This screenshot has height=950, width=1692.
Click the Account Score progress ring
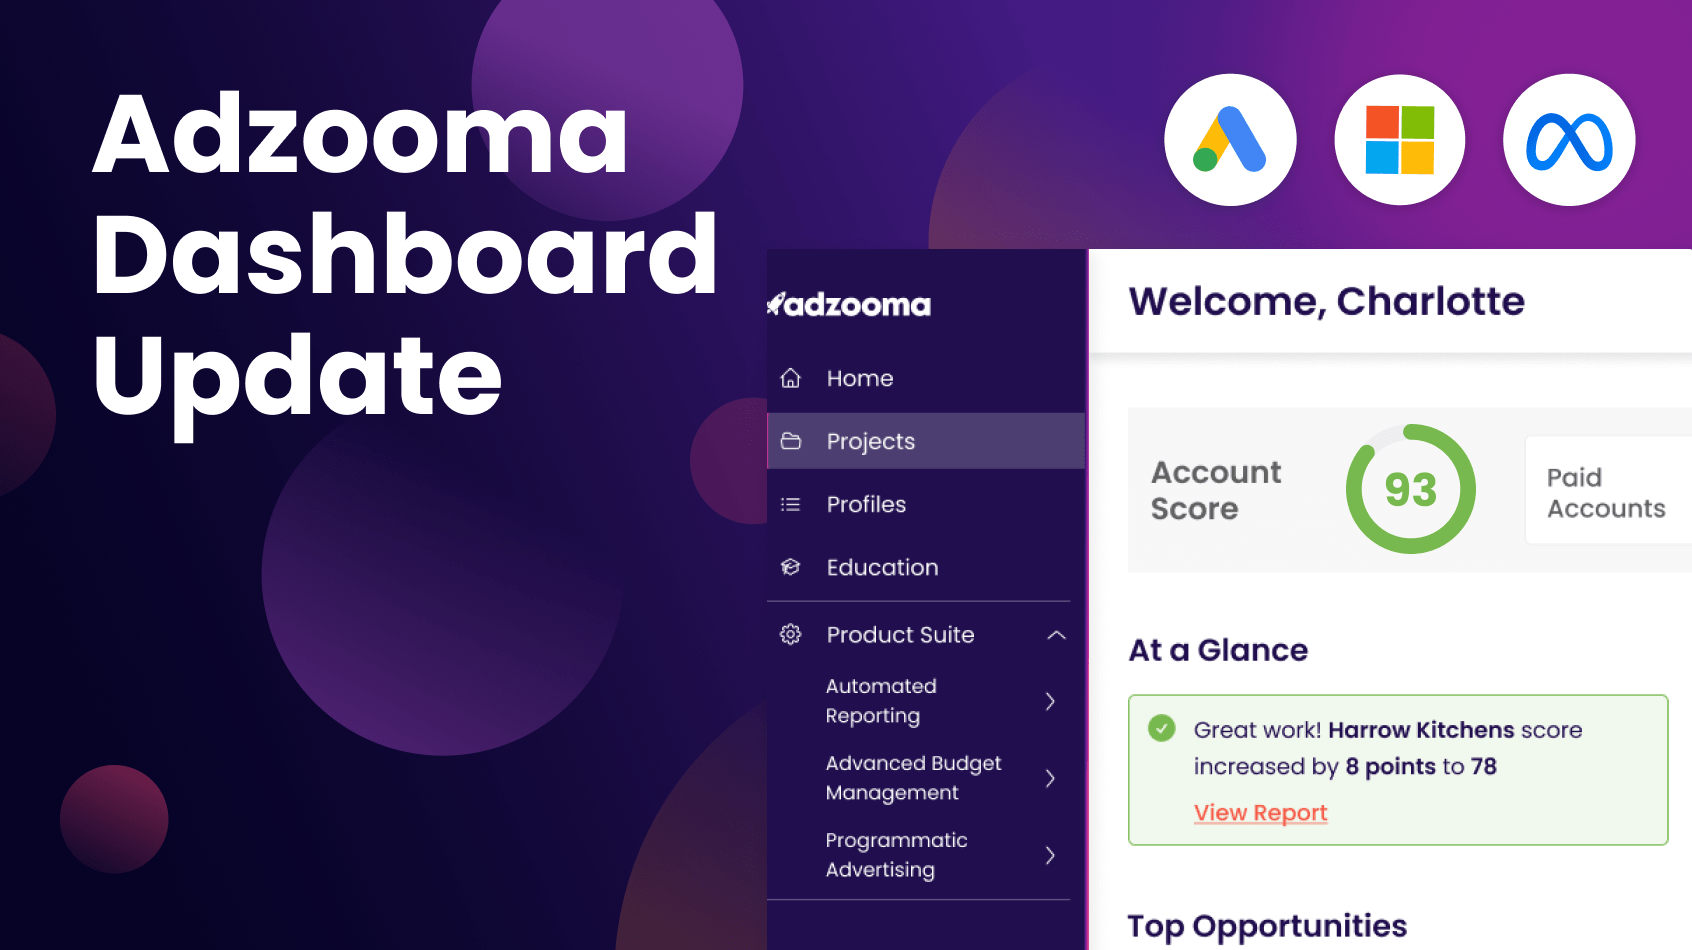(1410, 489)
